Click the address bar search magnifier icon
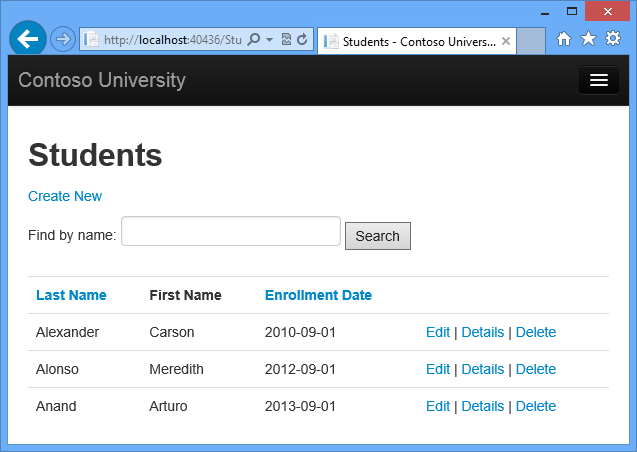 253,40
